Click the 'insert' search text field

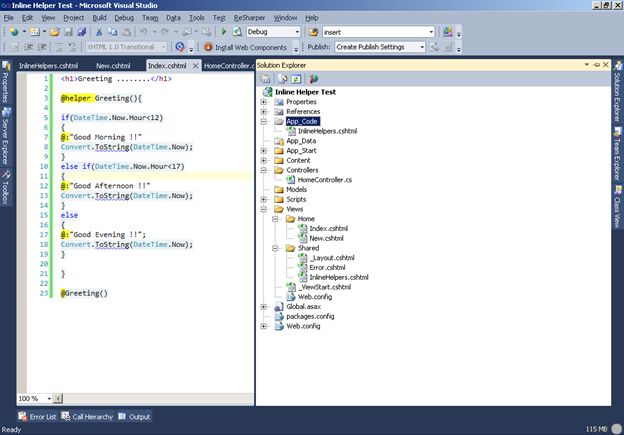375,32
